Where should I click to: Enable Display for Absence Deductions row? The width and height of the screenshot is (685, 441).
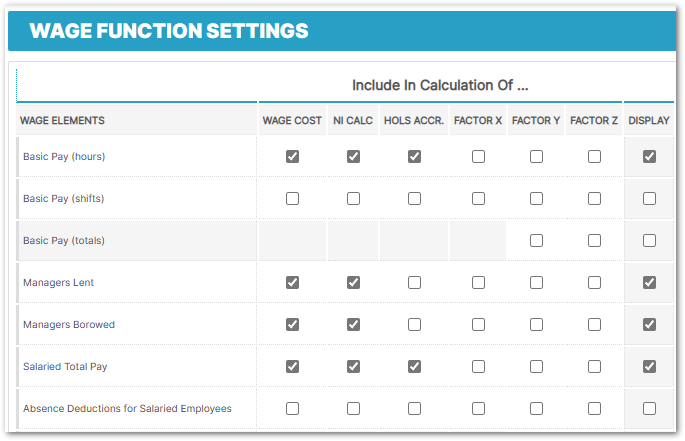coord(649,409)
